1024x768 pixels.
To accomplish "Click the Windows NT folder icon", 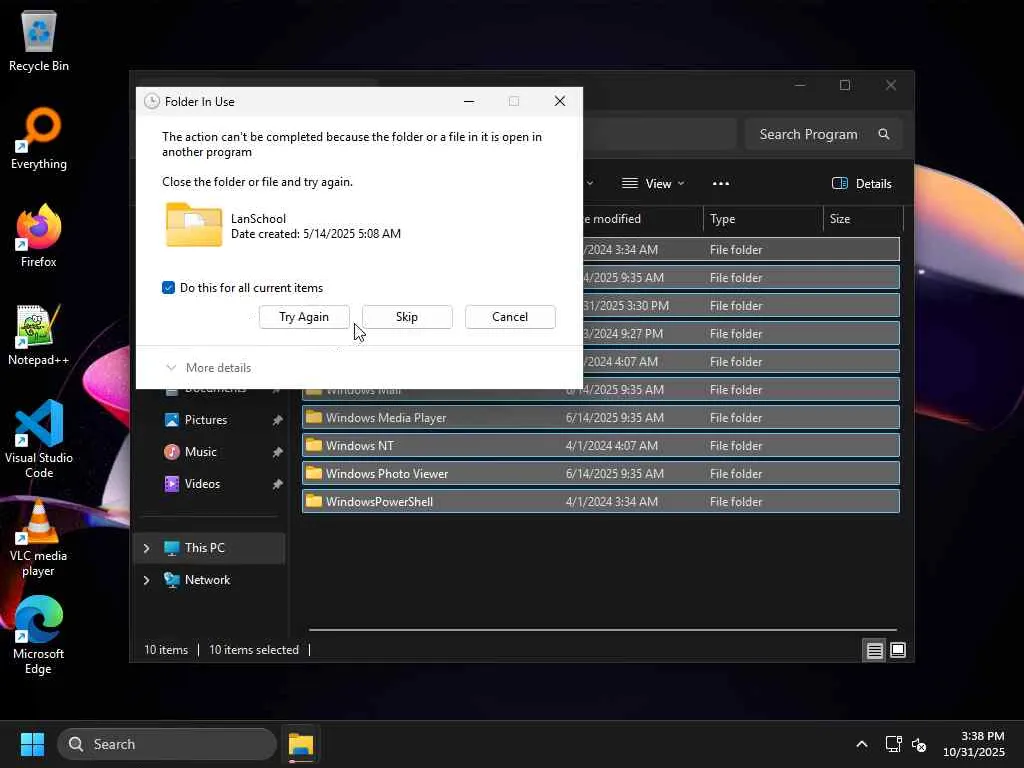I will pyautogui.click(x=314, y=445).
